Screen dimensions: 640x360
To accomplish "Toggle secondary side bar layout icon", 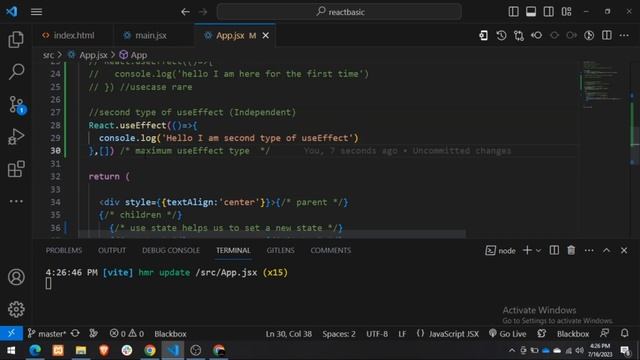I will [x=549, y=11].
